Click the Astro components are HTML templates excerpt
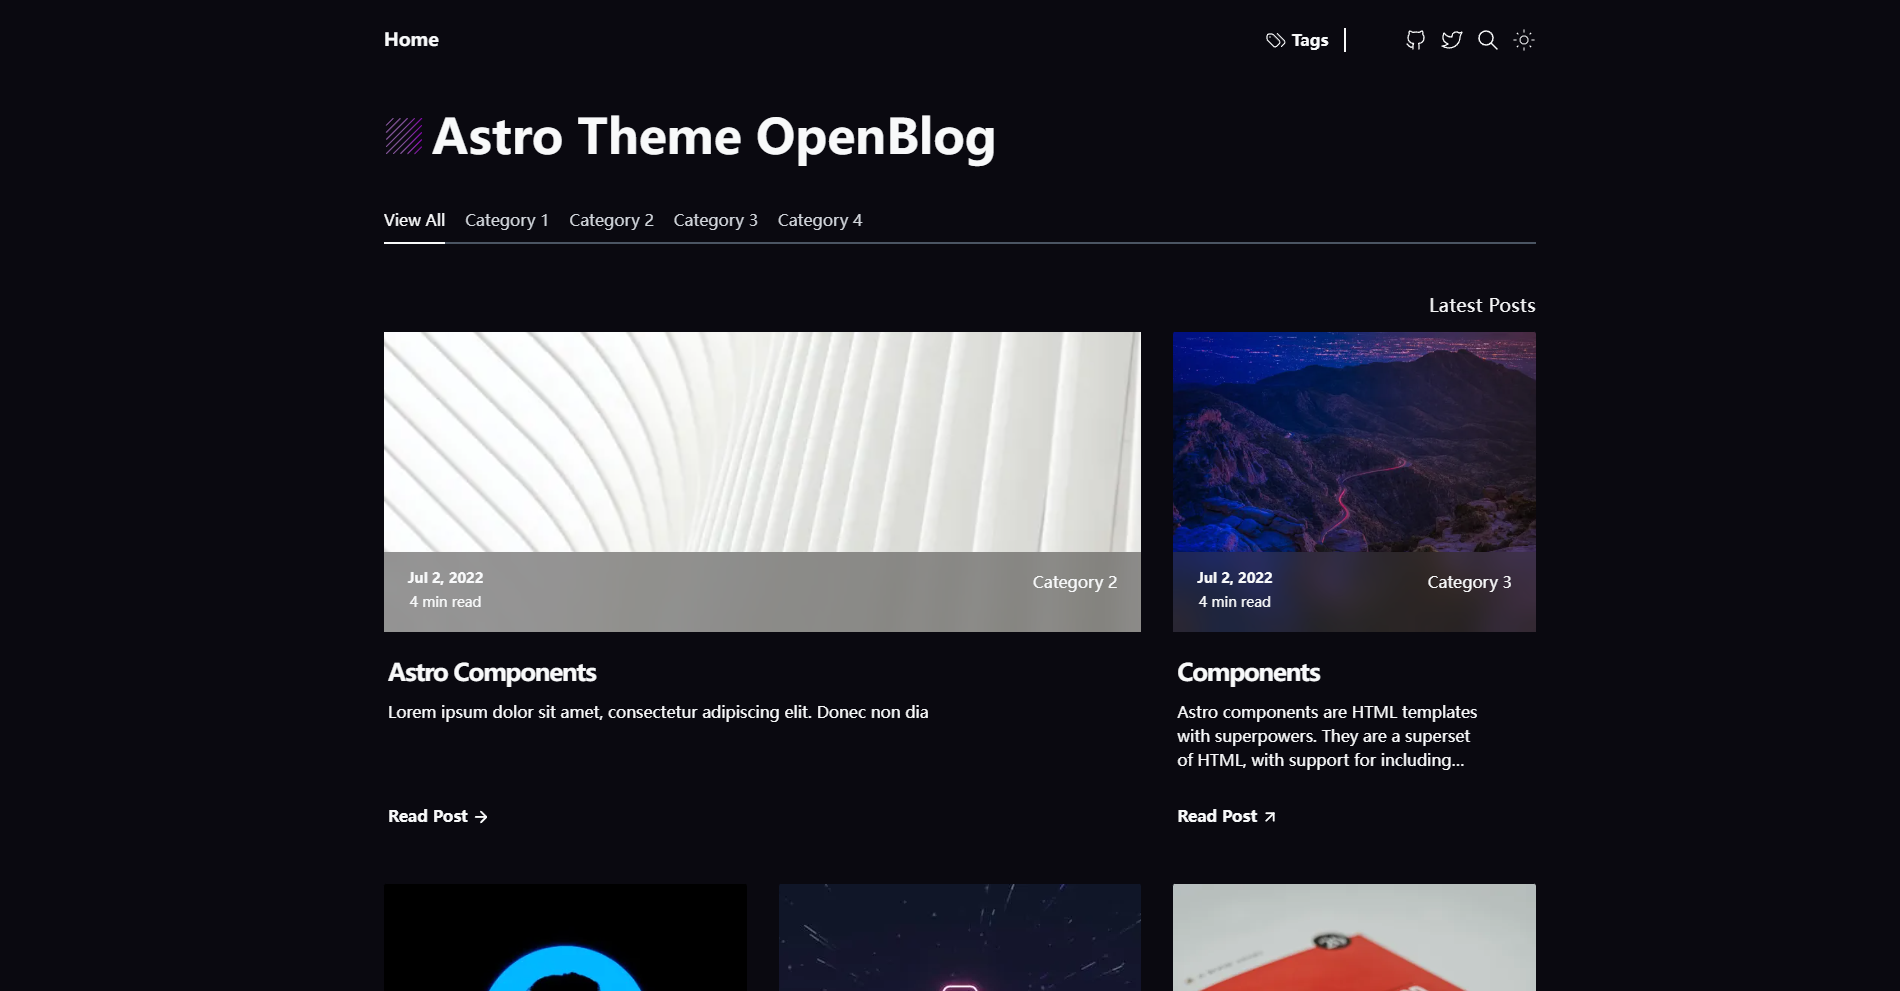This screenshot has width=1900, height=991. pos(1327,736)
